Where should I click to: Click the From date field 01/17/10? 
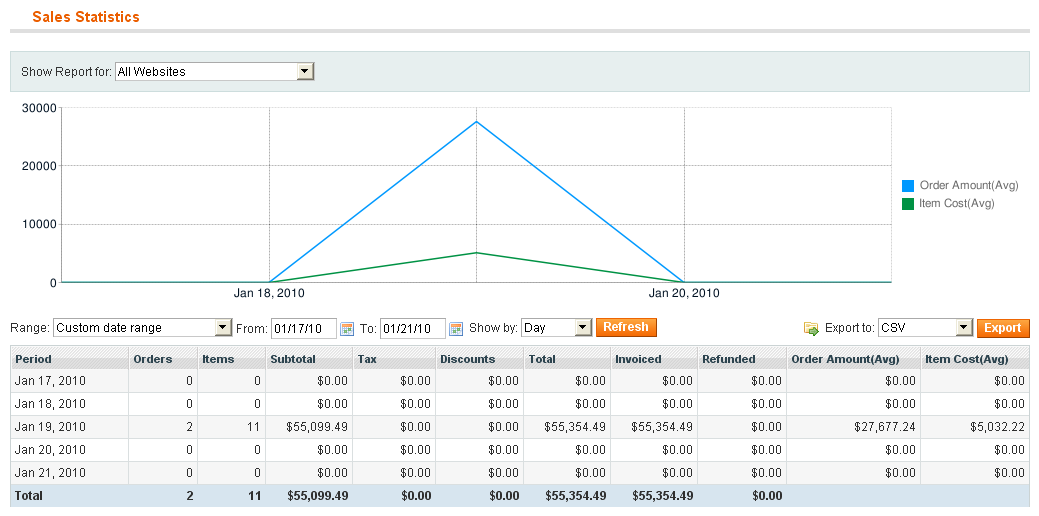tap(303, 329)
